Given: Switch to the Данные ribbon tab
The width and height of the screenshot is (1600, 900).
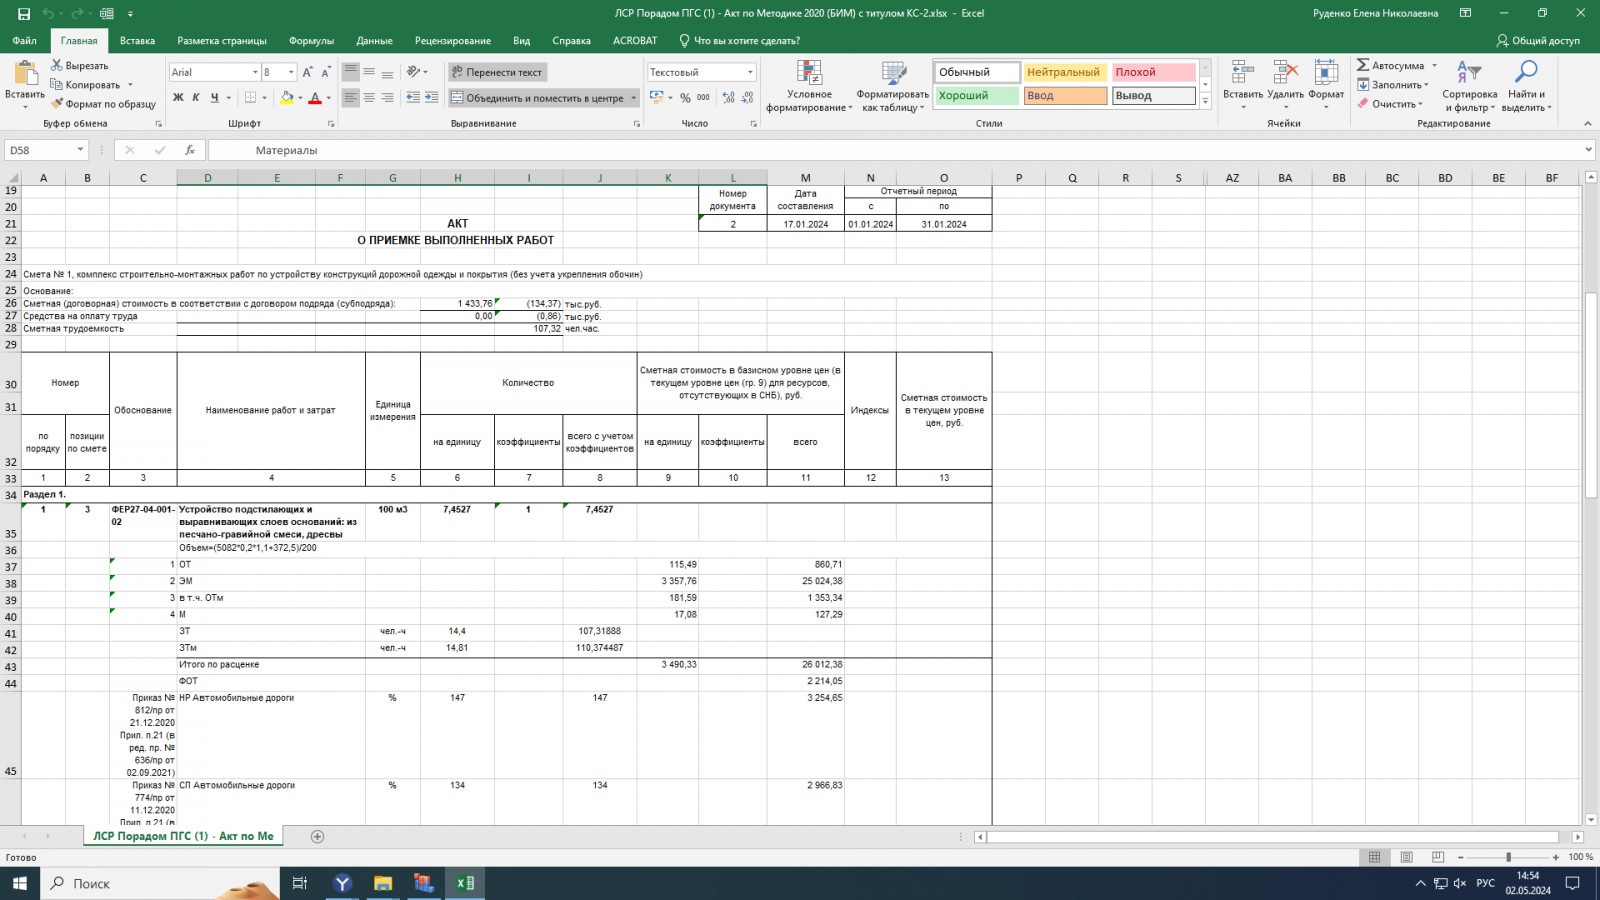Looking at the screenshot, I should pyautogui.click(x=374, y=41).
